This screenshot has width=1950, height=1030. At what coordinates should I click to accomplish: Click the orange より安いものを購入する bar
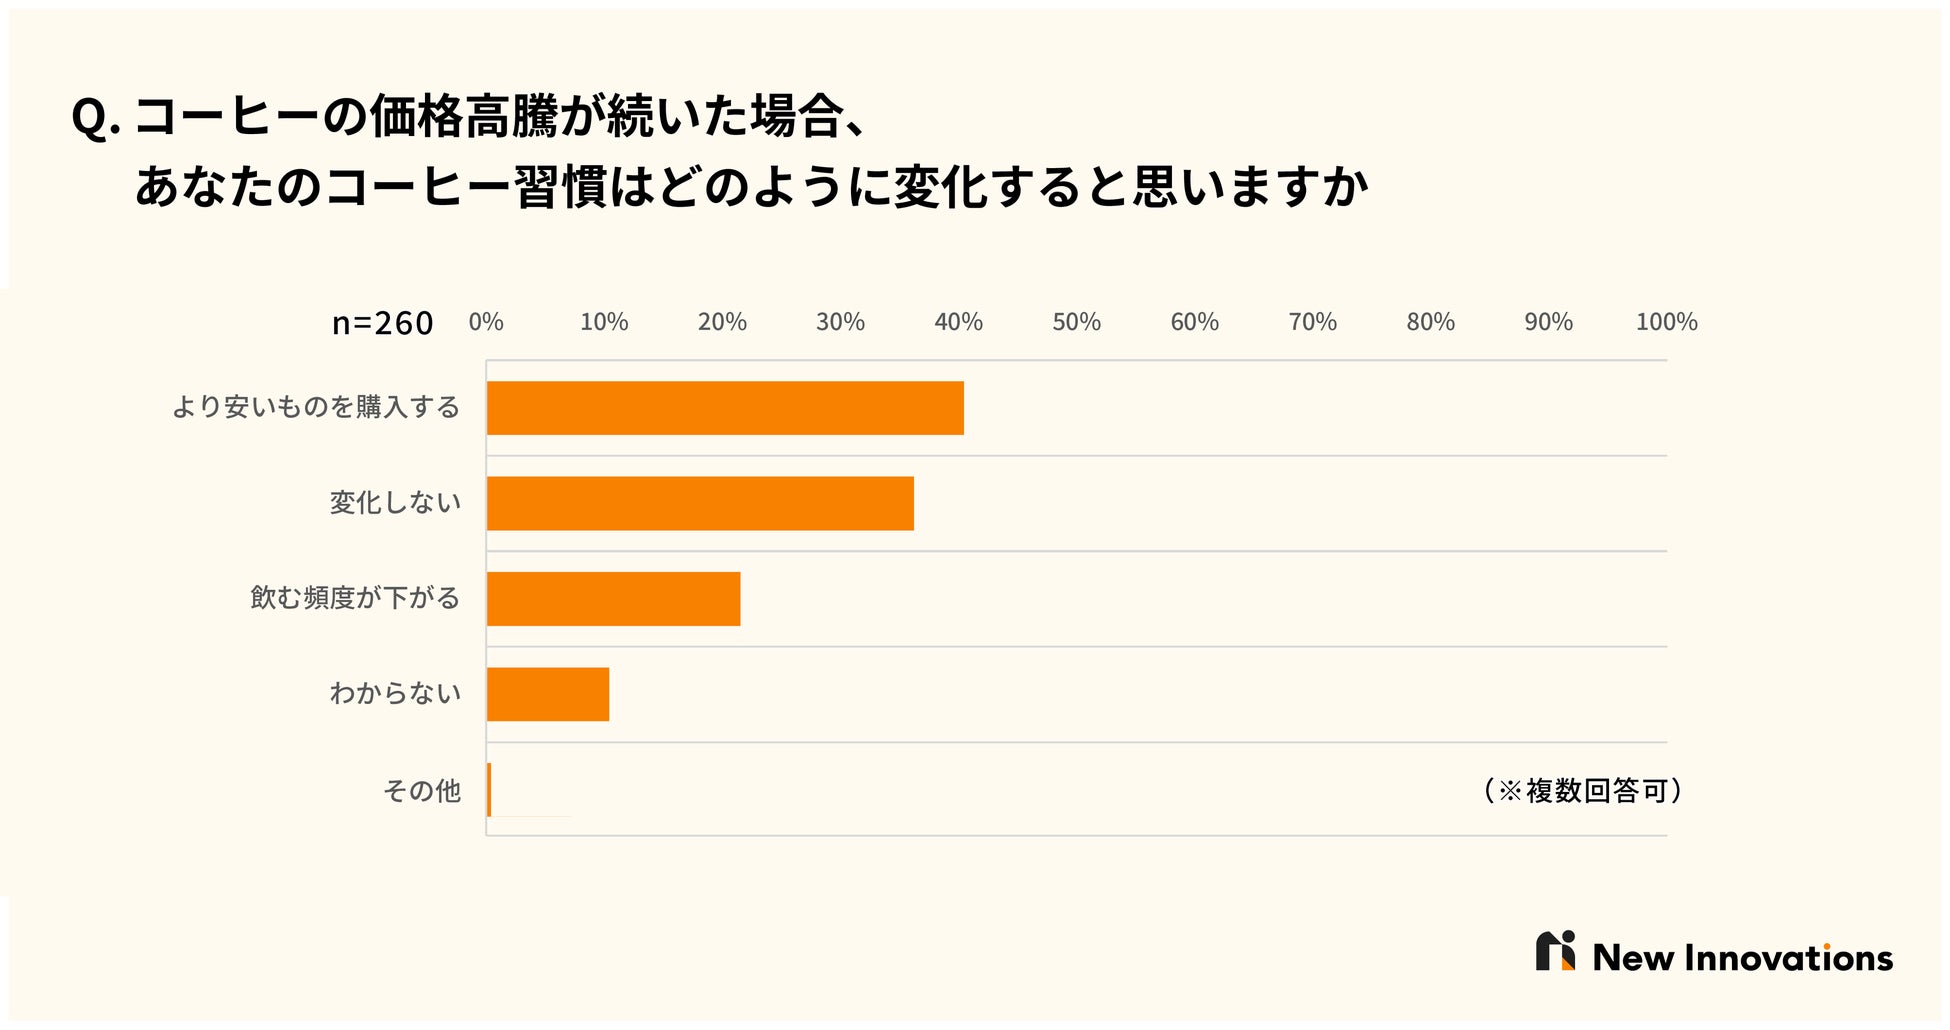point(725,408)
